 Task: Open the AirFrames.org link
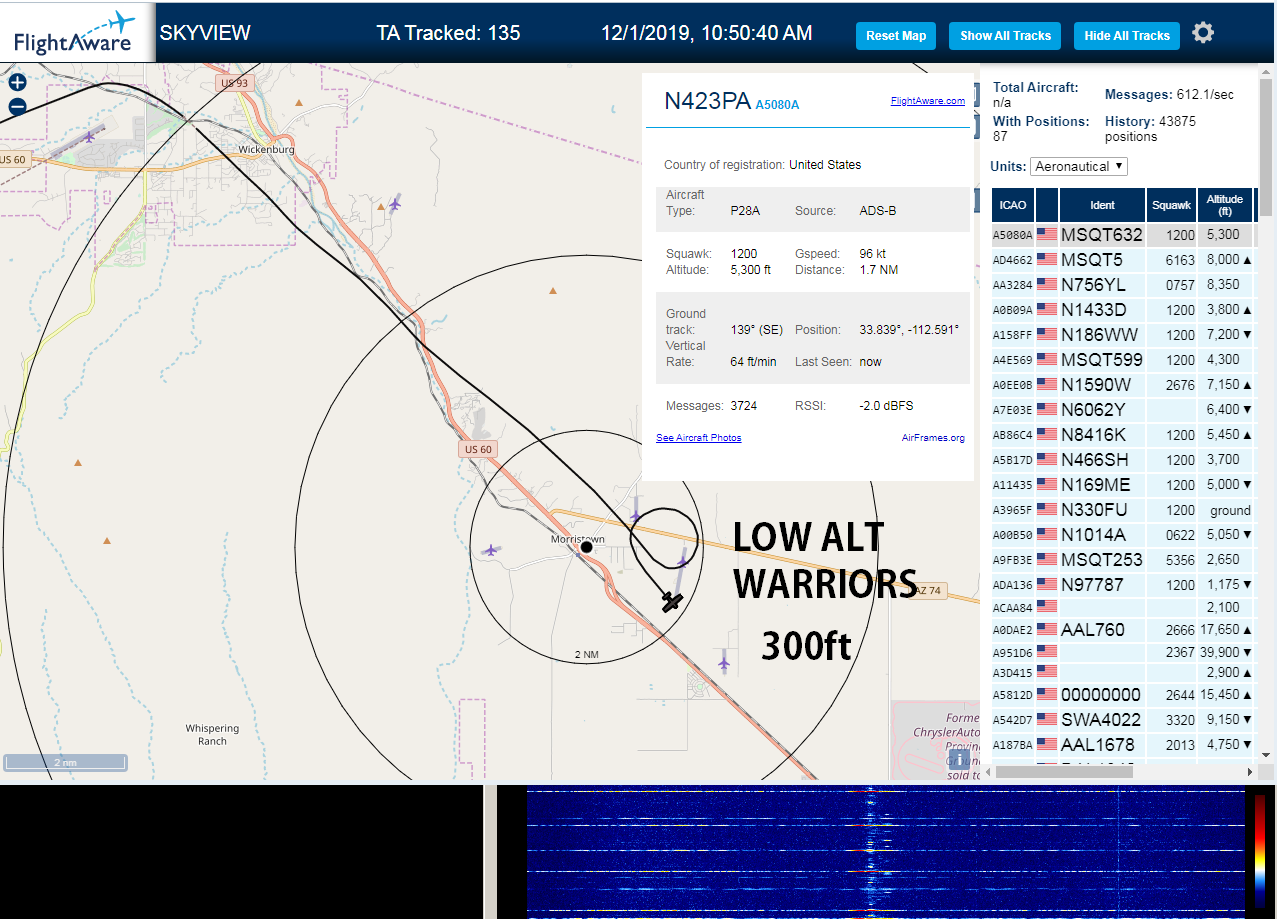click(x=933, y=438)
